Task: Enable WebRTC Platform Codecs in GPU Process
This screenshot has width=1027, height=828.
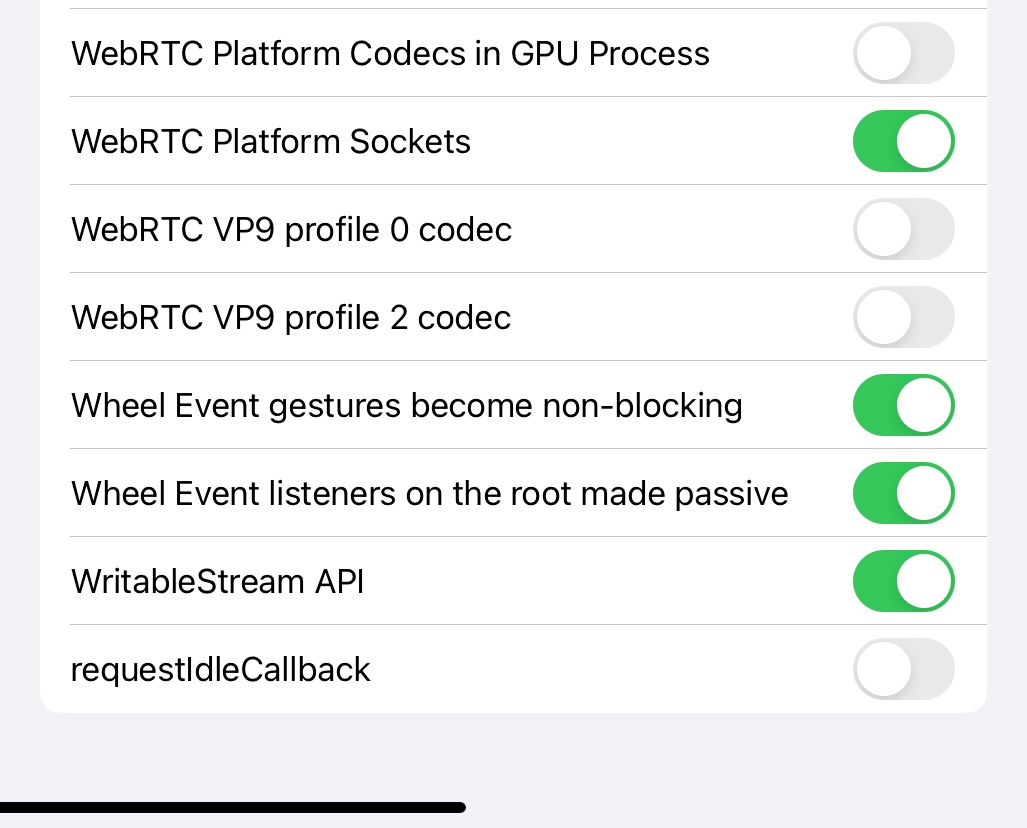Action: [x=903, y=53]
